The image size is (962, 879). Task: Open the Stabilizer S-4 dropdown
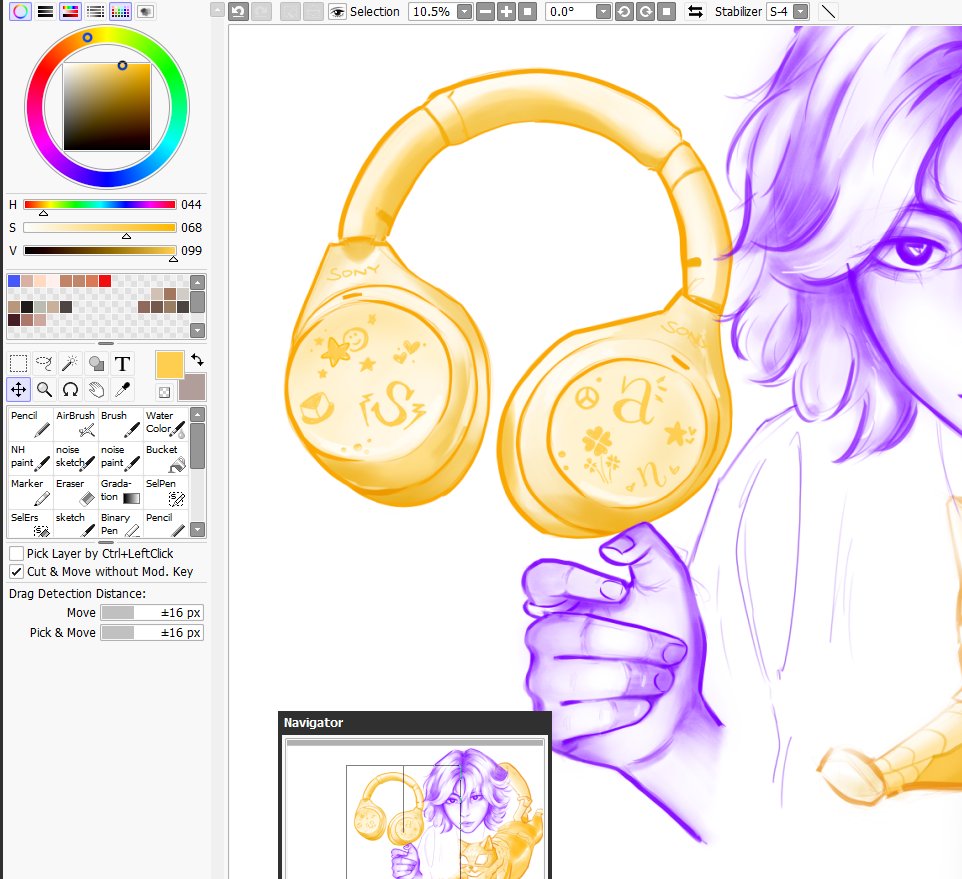pos(800,12)
